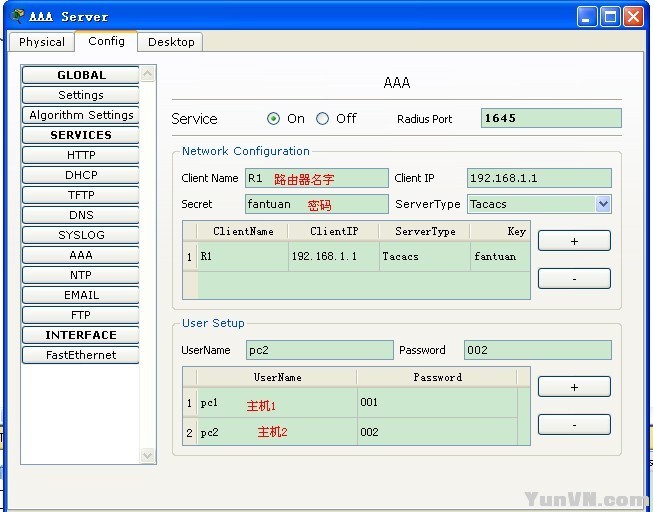Click the SERVICES section header
This screenshot has width=653, height=512.
[x=81, y=135]
